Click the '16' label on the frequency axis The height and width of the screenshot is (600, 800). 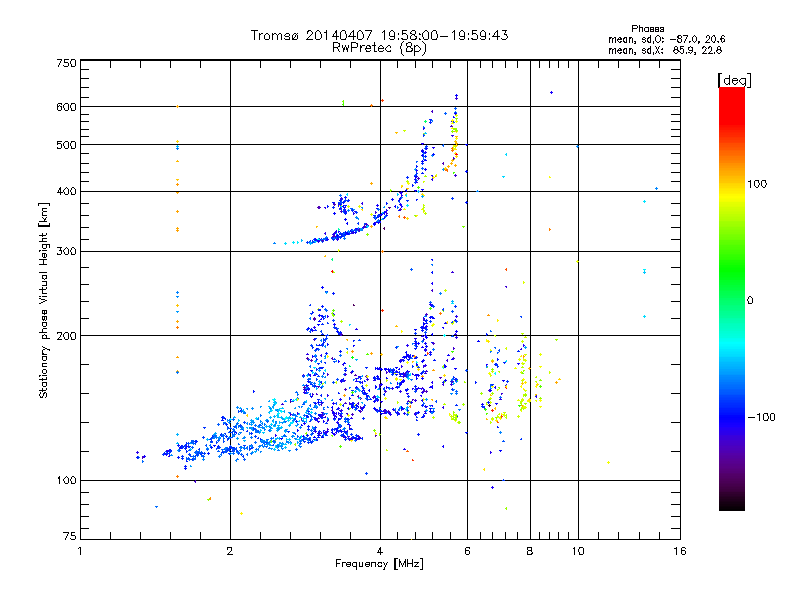(x=680, y=551)
